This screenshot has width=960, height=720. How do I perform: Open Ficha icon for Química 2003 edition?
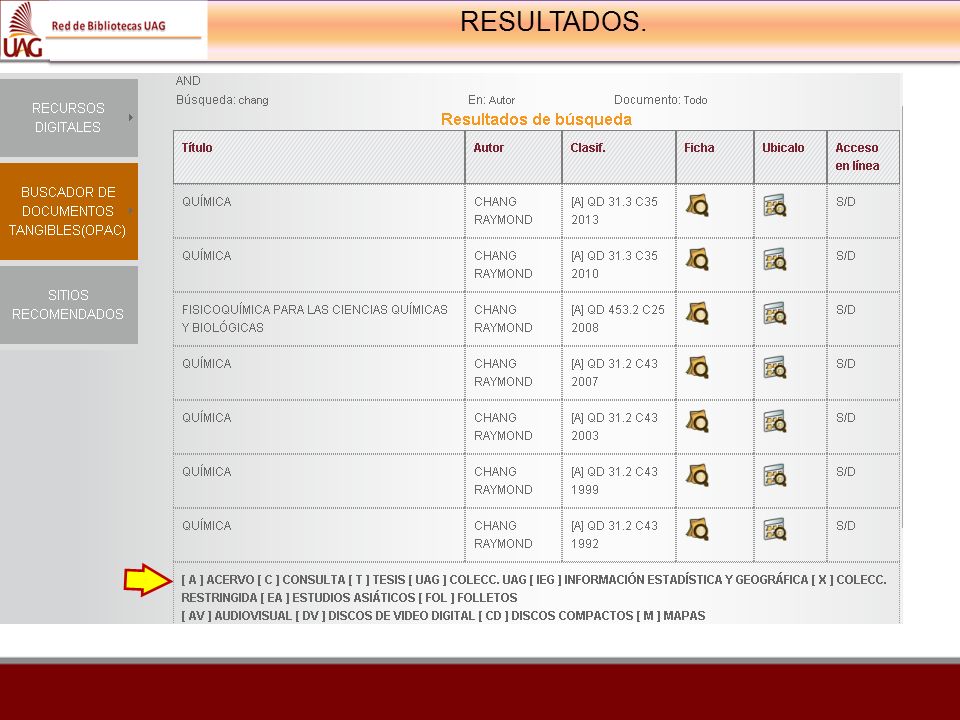click(697, 421)
